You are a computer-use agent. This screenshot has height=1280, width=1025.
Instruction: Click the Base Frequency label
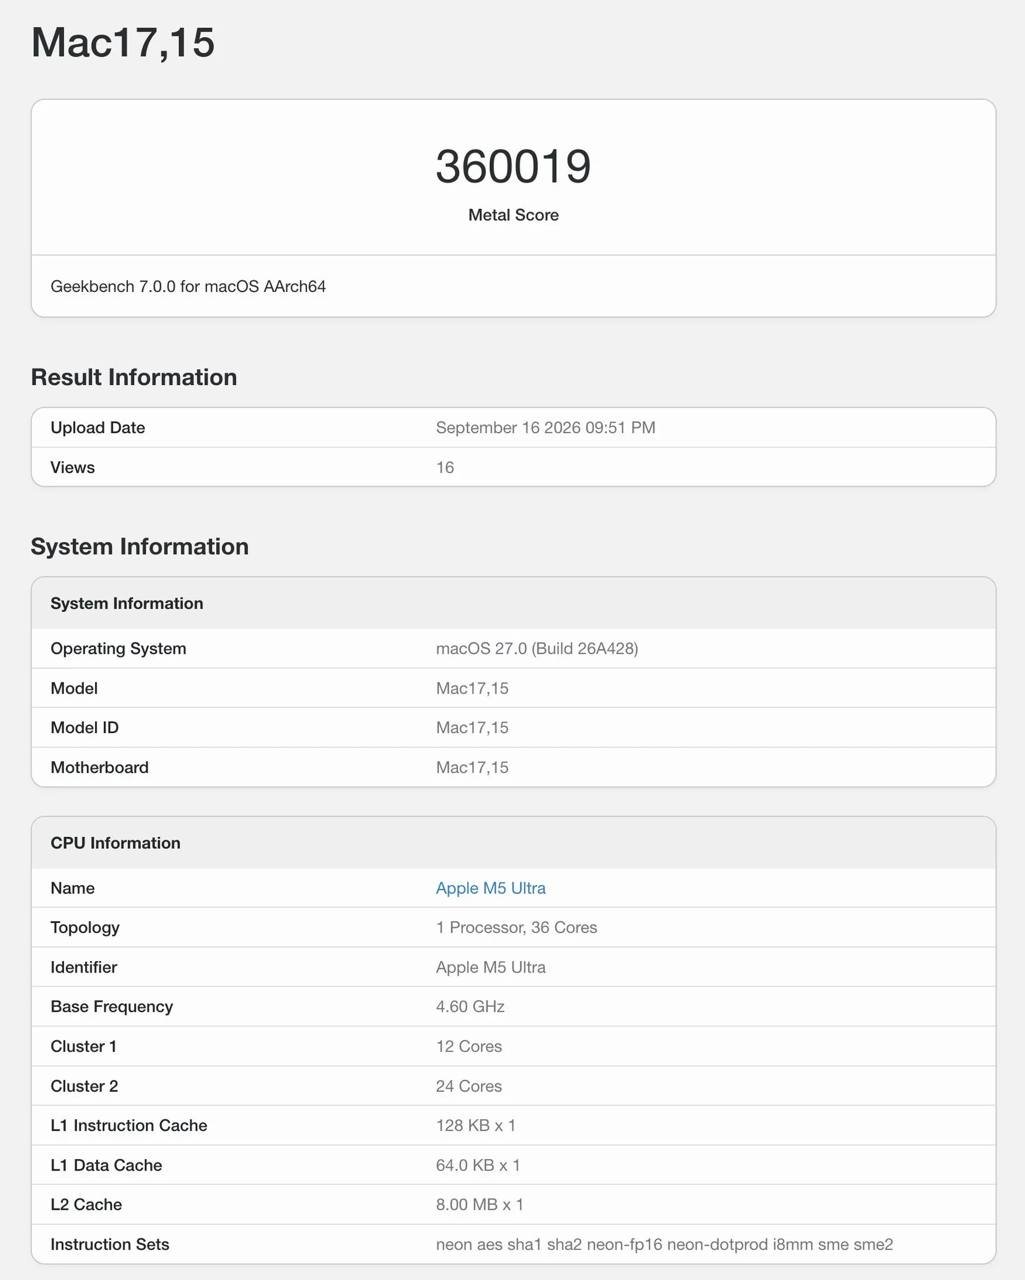pyautogui.click(x=112, y=1007)
